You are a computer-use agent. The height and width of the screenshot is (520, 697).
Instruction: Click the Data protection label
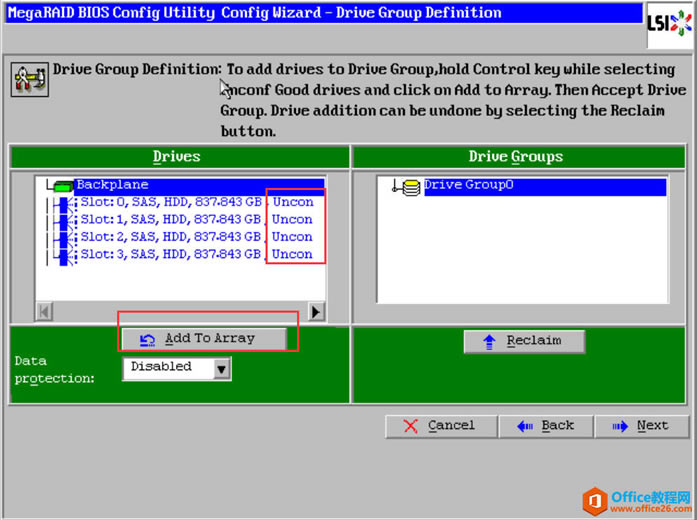54,369
